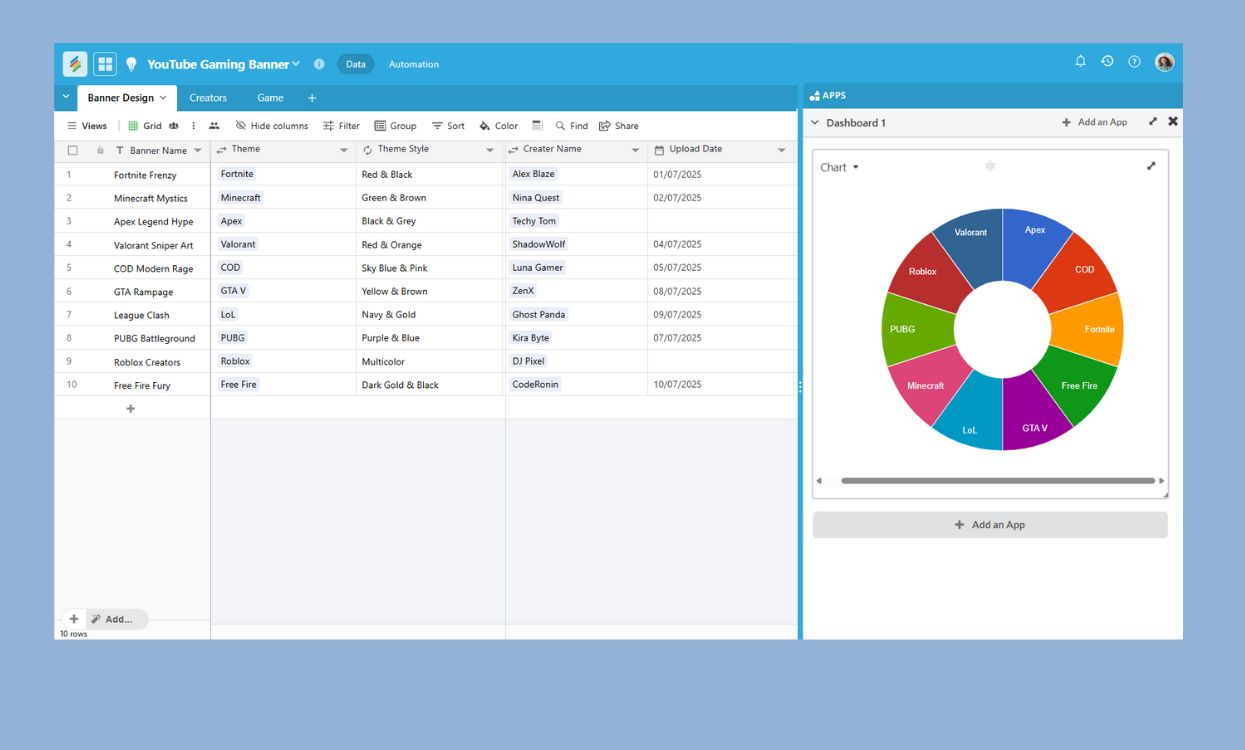Click the chart horizontal scrollbar
Viewport: 1245px width, 750px height.
997,481
